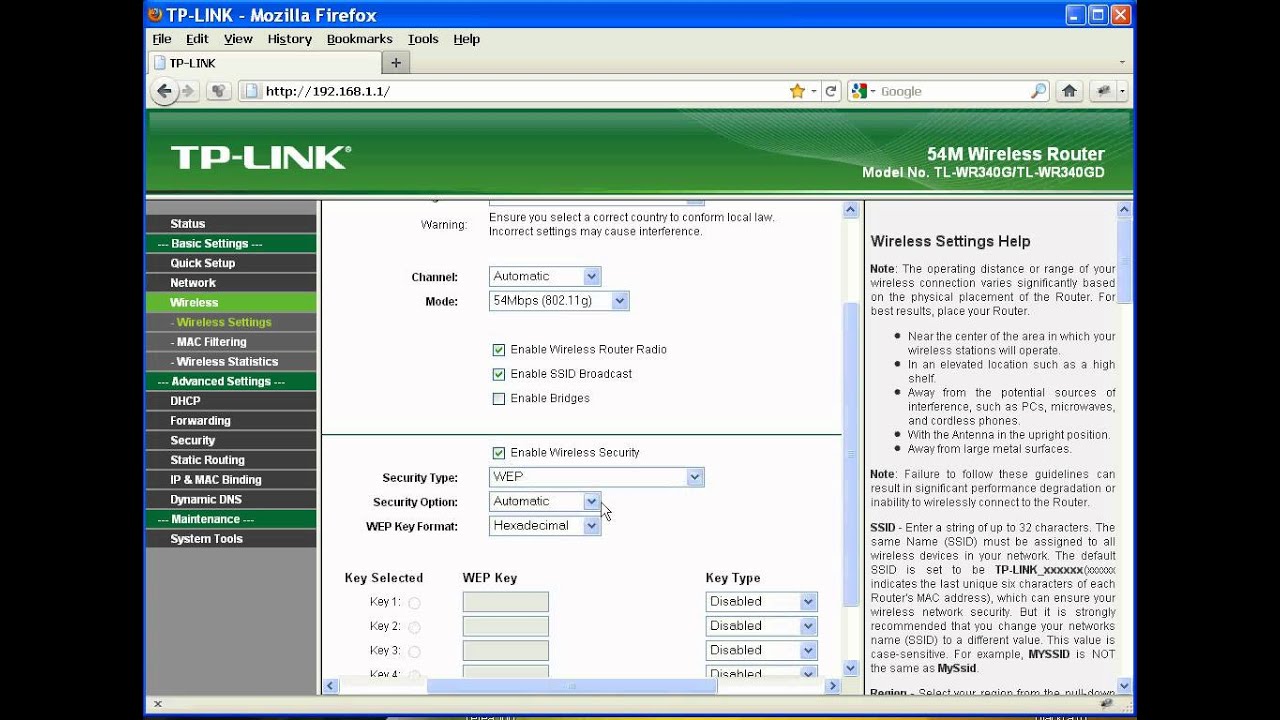Select the Key 1 radio button
The width and height of the screenshot is (1280, 720).
pos(414,603)
